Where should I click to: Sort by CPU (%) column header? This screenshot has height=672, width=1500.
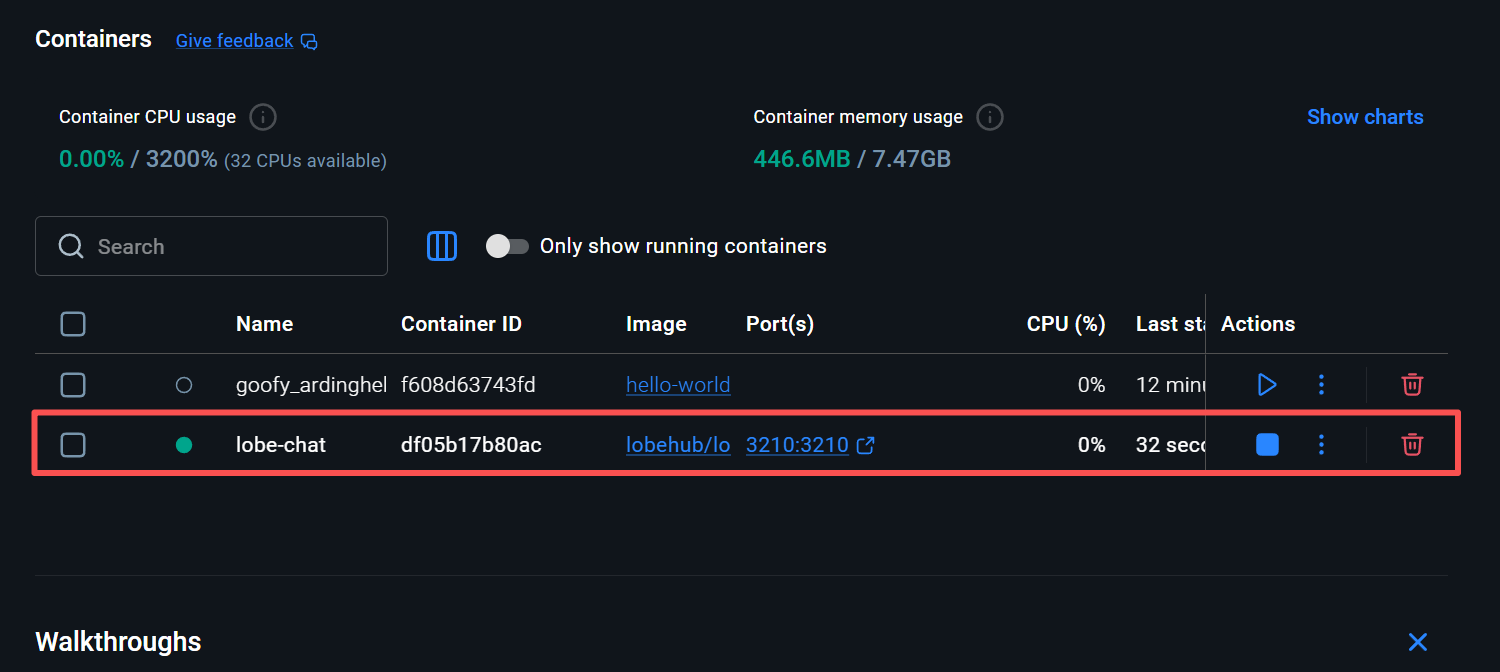(x=1066, y=324)
